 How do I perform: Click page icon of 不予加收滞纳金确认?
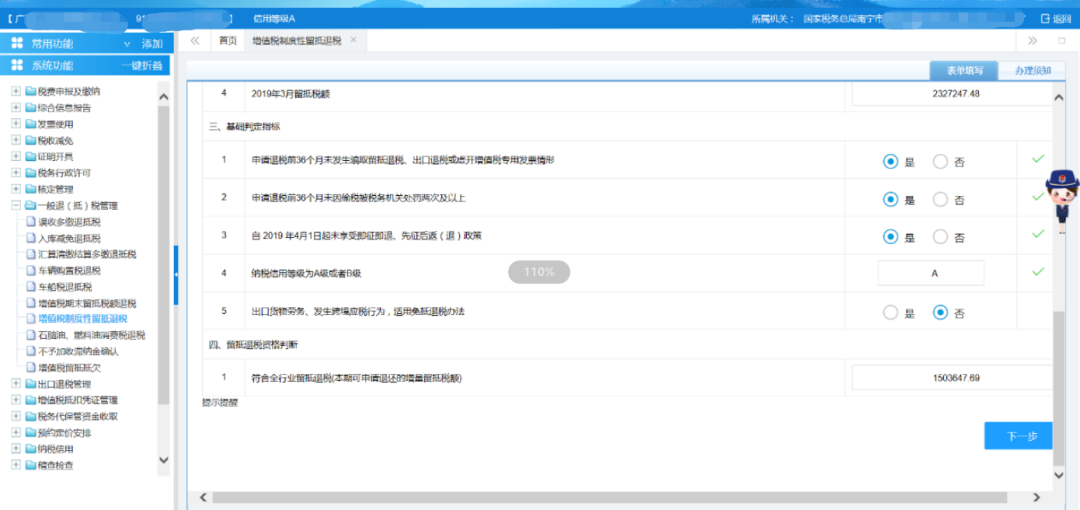click(30, 351)
